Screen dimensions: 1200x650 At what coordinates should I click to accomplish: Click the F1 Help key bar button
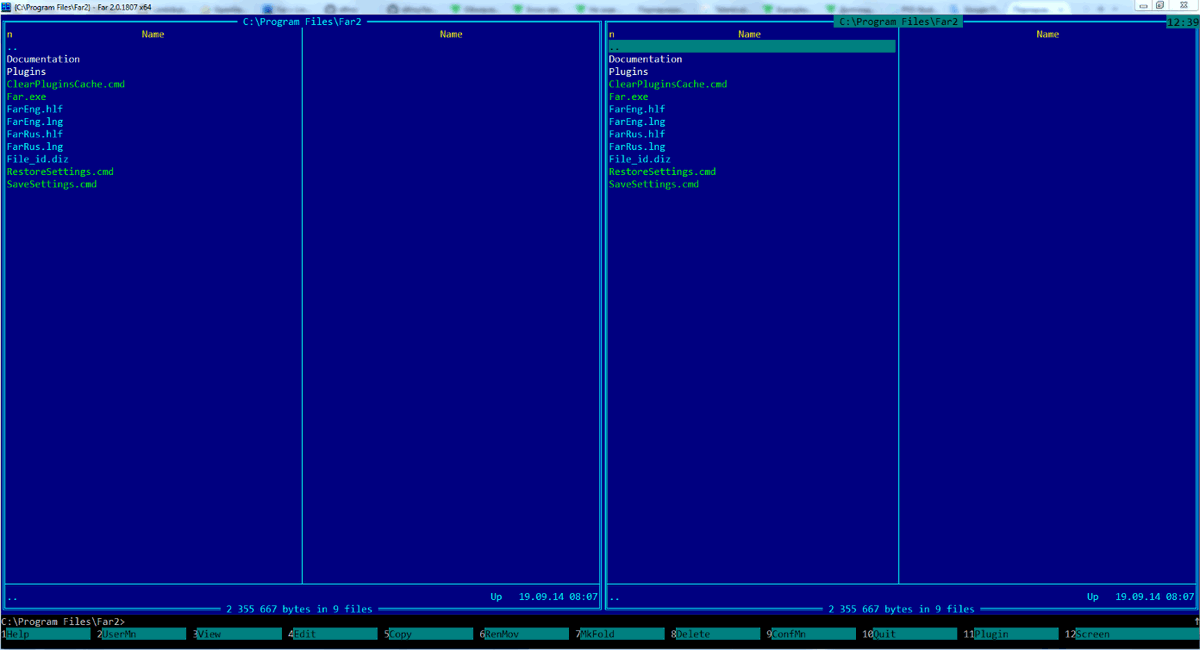[x=48, y=634]
